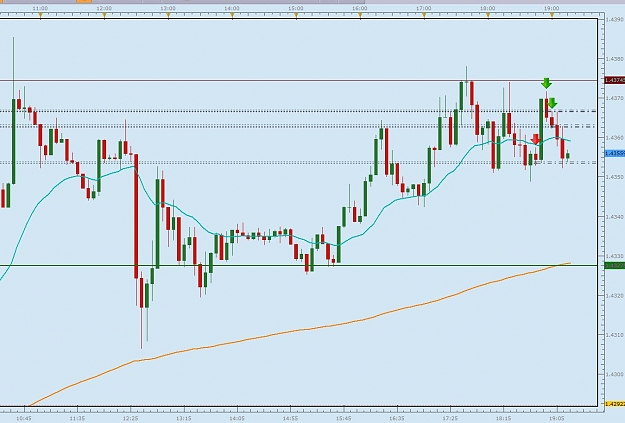Click the yellow 1.4292 price tag
The image size is (625, 423).
614,404
